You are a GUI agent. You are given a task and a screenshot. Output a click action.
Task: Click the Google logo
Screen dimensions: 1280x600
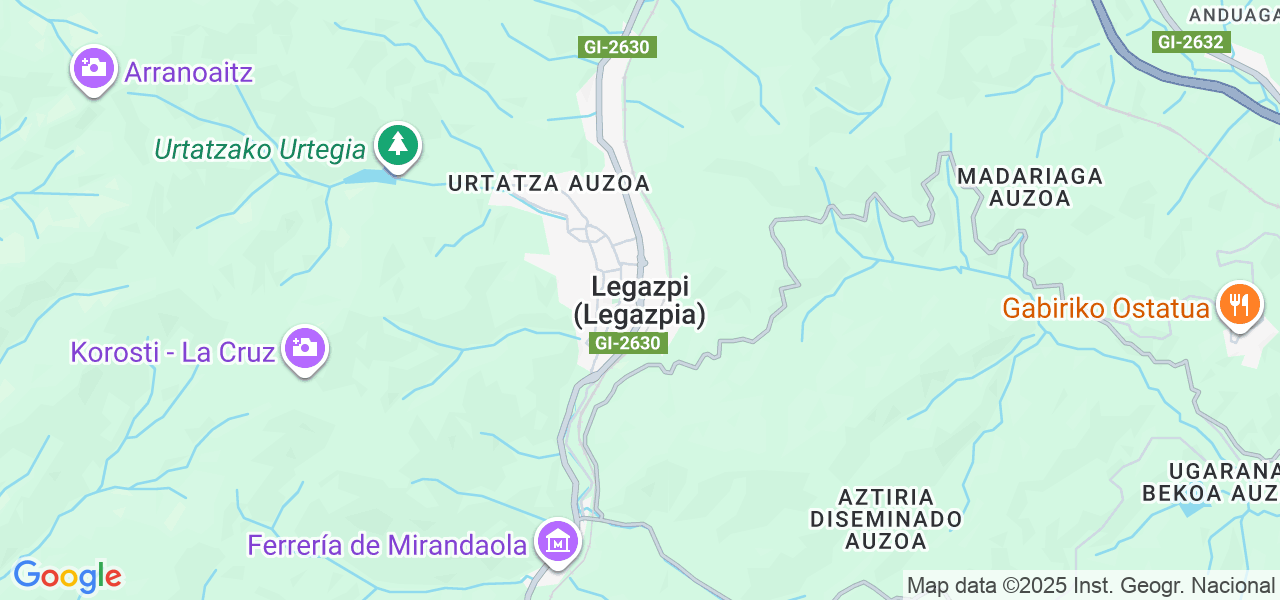67,576
